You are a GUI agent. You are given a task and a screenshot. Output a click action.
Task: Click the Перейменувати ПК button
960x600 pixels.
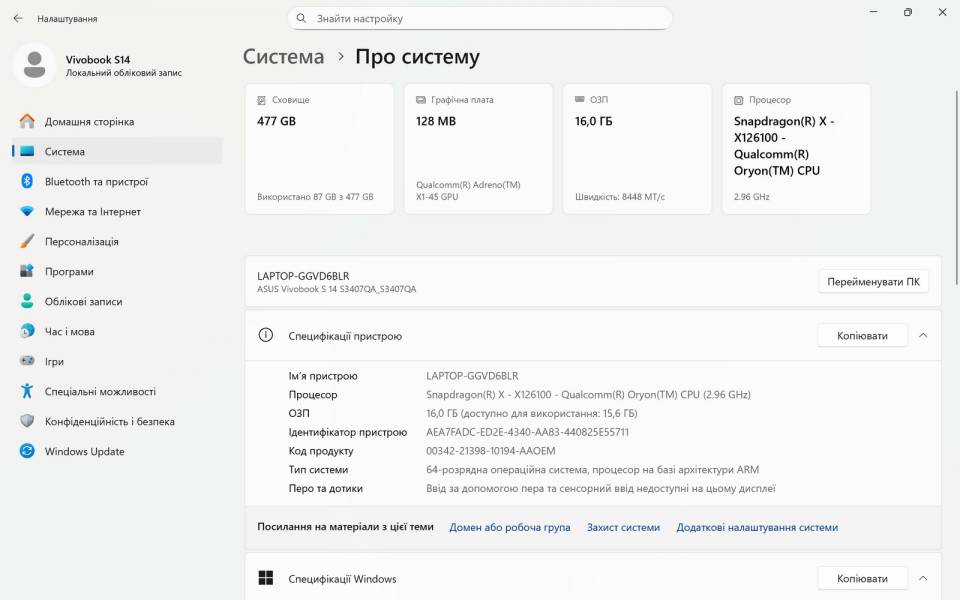[871, 280]
